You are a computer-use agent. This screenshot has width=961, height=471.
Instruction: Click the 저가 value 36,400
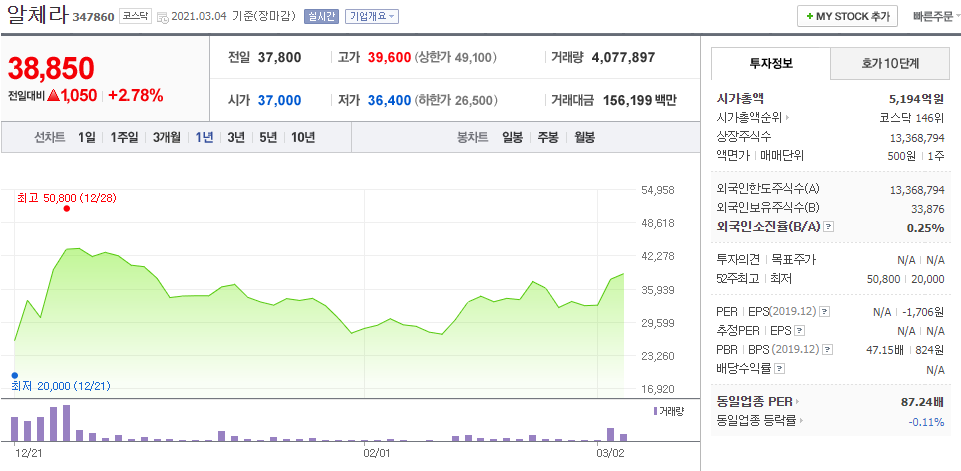pyautogui.click(x=389, y=100)
